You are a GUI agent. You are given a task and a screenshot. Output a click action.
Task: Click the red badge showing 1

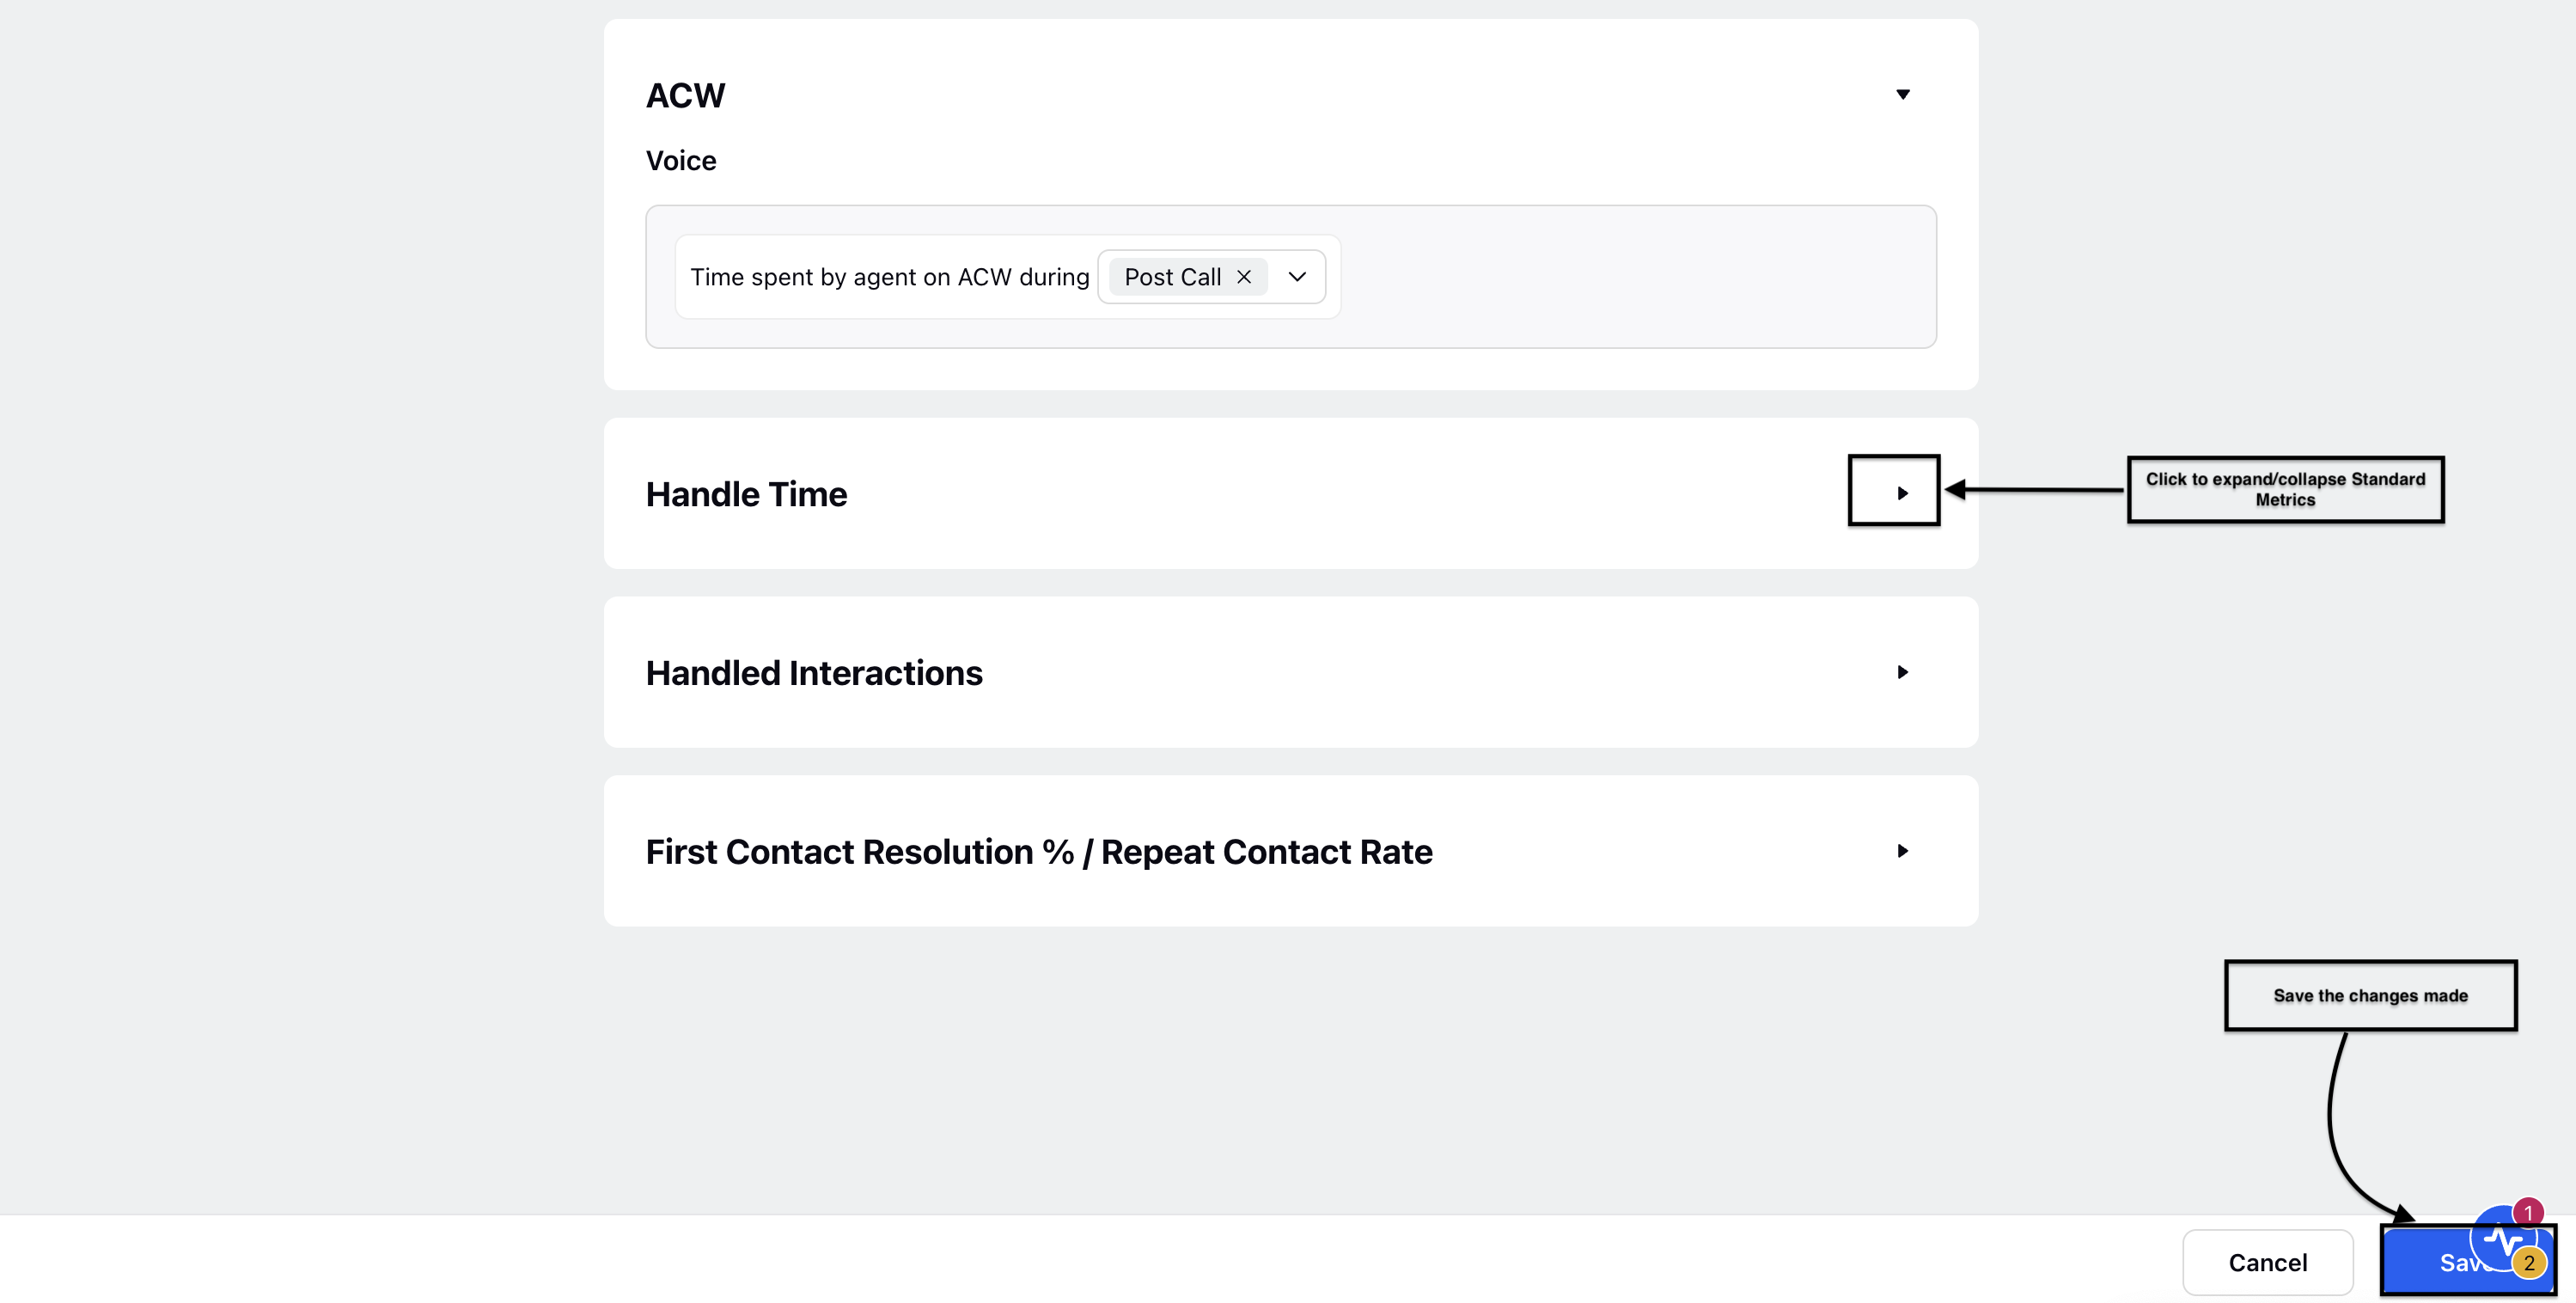(x=2527, y=1212)
